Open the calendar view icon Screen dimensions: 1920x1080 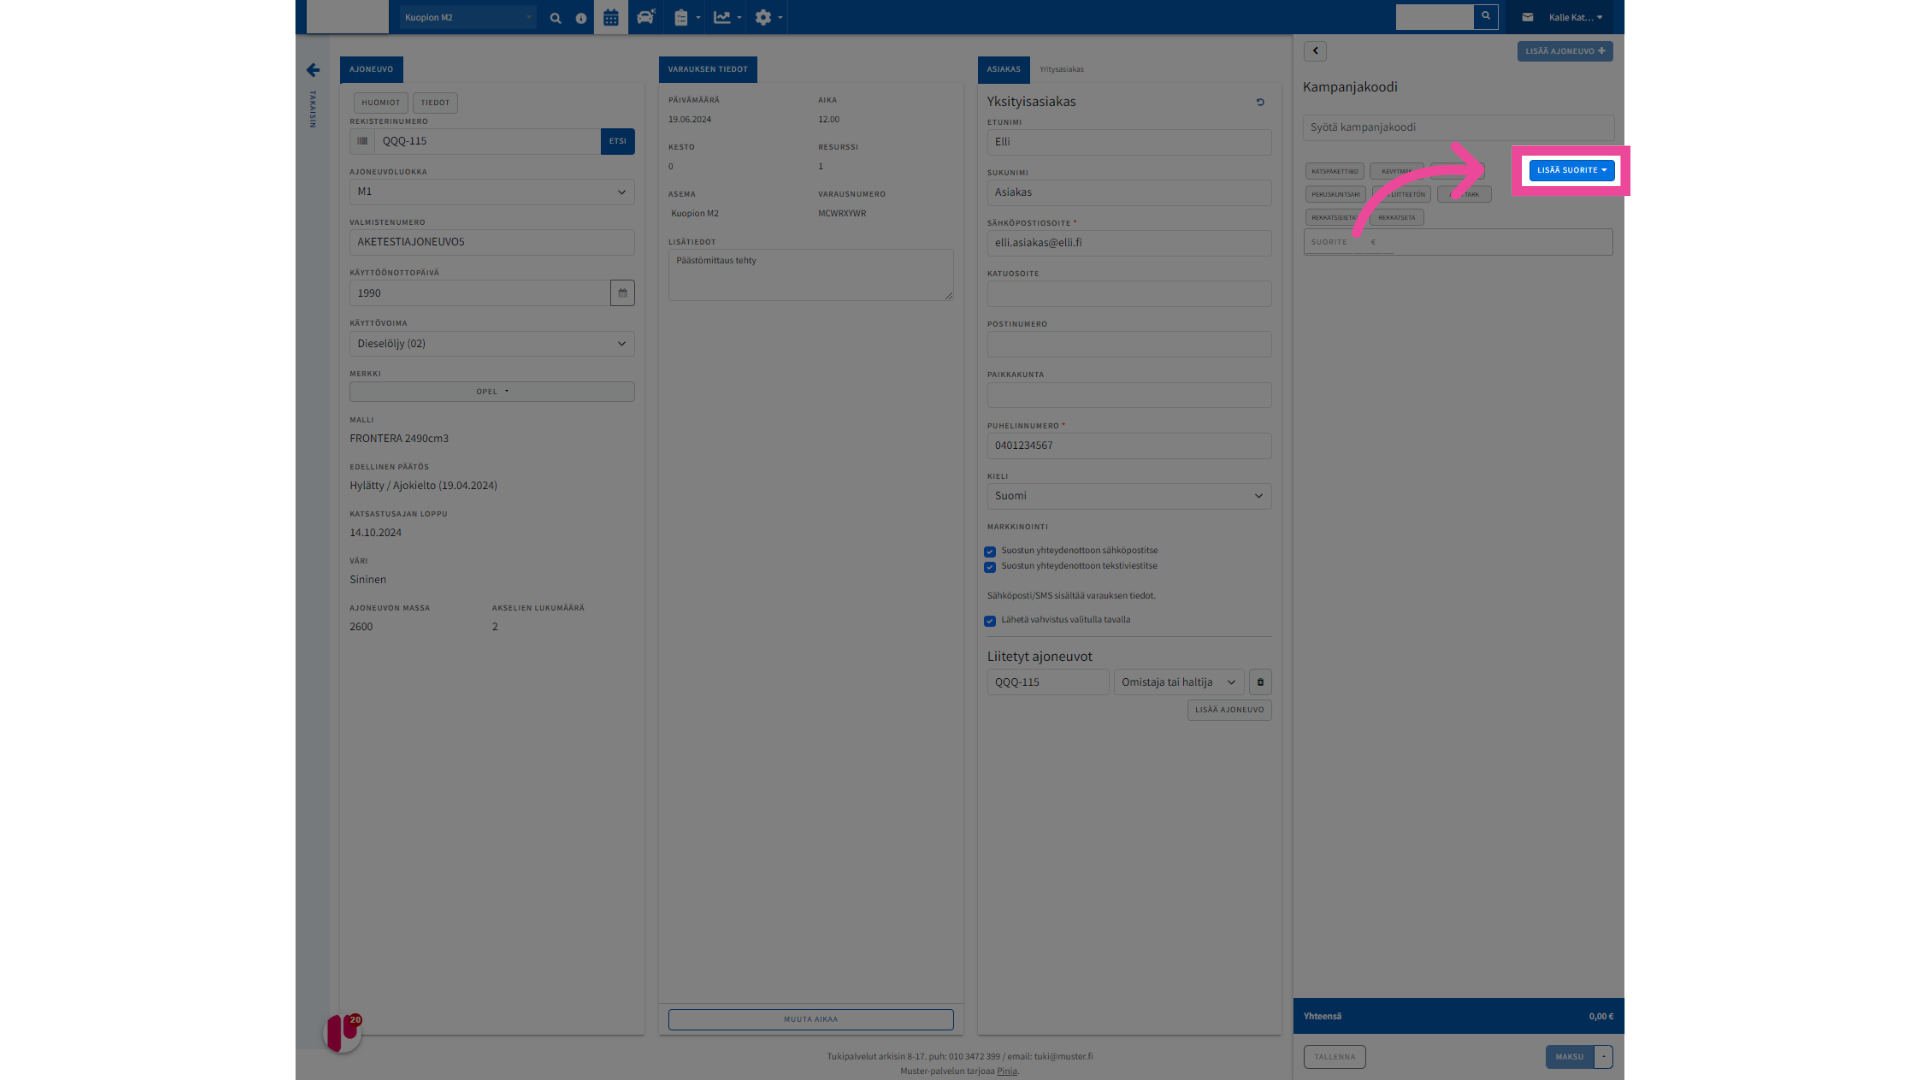tap(611, 17)
